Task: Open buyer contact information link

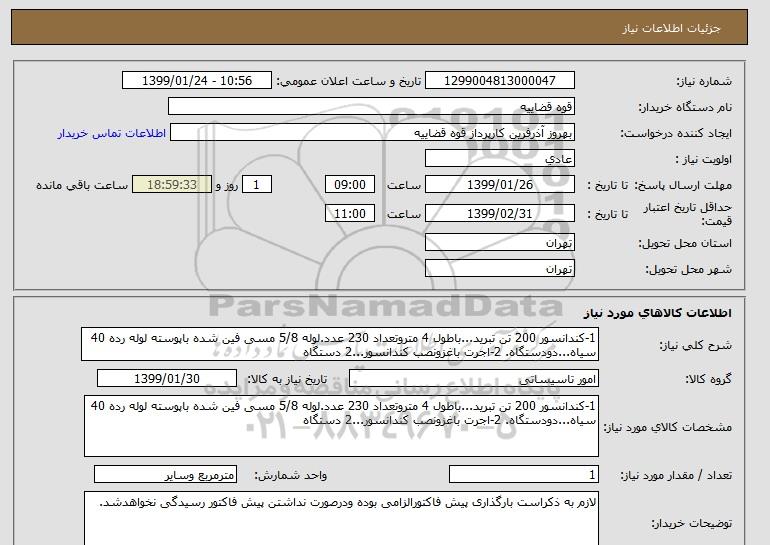Action: 111,133
